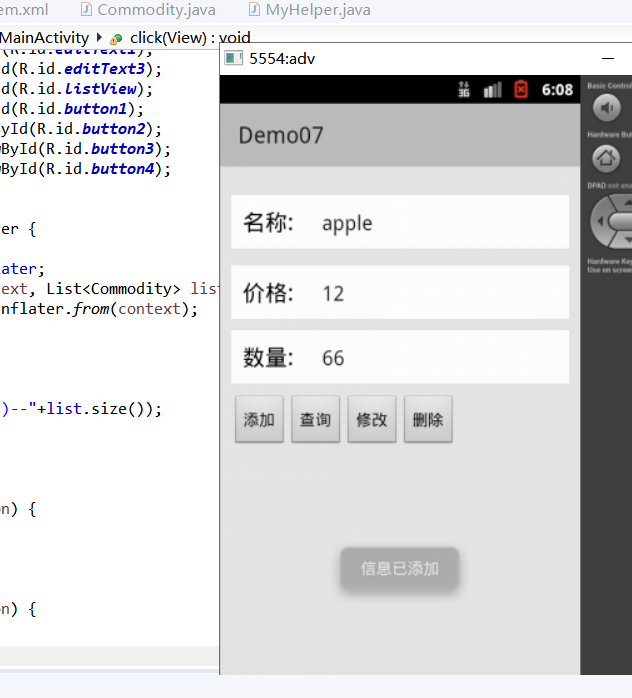Click the 3G data icon in status bar

pyautogui.click(x=464, y=89)
